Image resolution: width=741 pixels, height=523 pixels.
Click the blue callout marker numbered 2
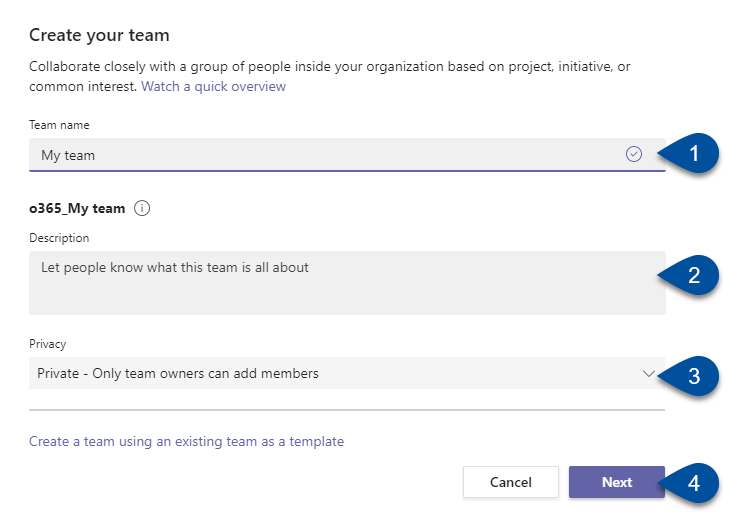tap(689, 275)
